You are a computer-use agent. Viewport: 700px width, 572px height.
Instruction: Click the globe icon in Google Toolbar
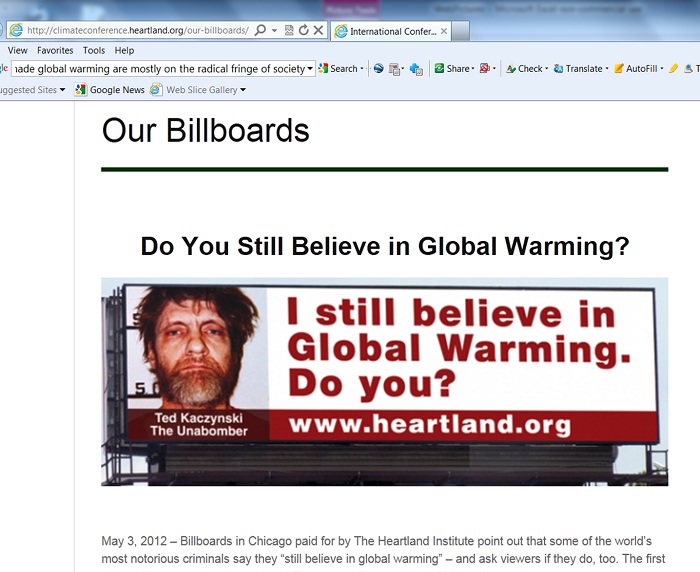tap(379, 68)
